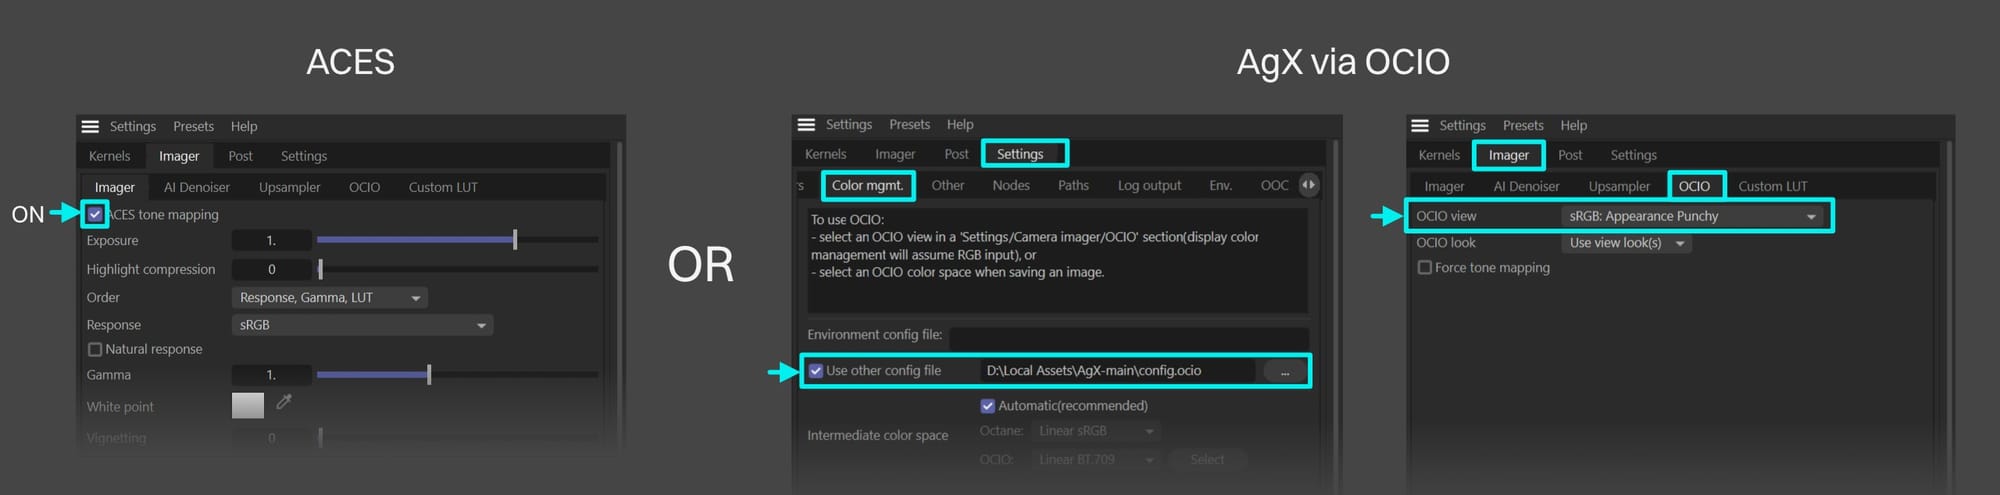Switch to Nodes sub-tab
This screenshot has width=2000, height=495.
(1011, 185)
